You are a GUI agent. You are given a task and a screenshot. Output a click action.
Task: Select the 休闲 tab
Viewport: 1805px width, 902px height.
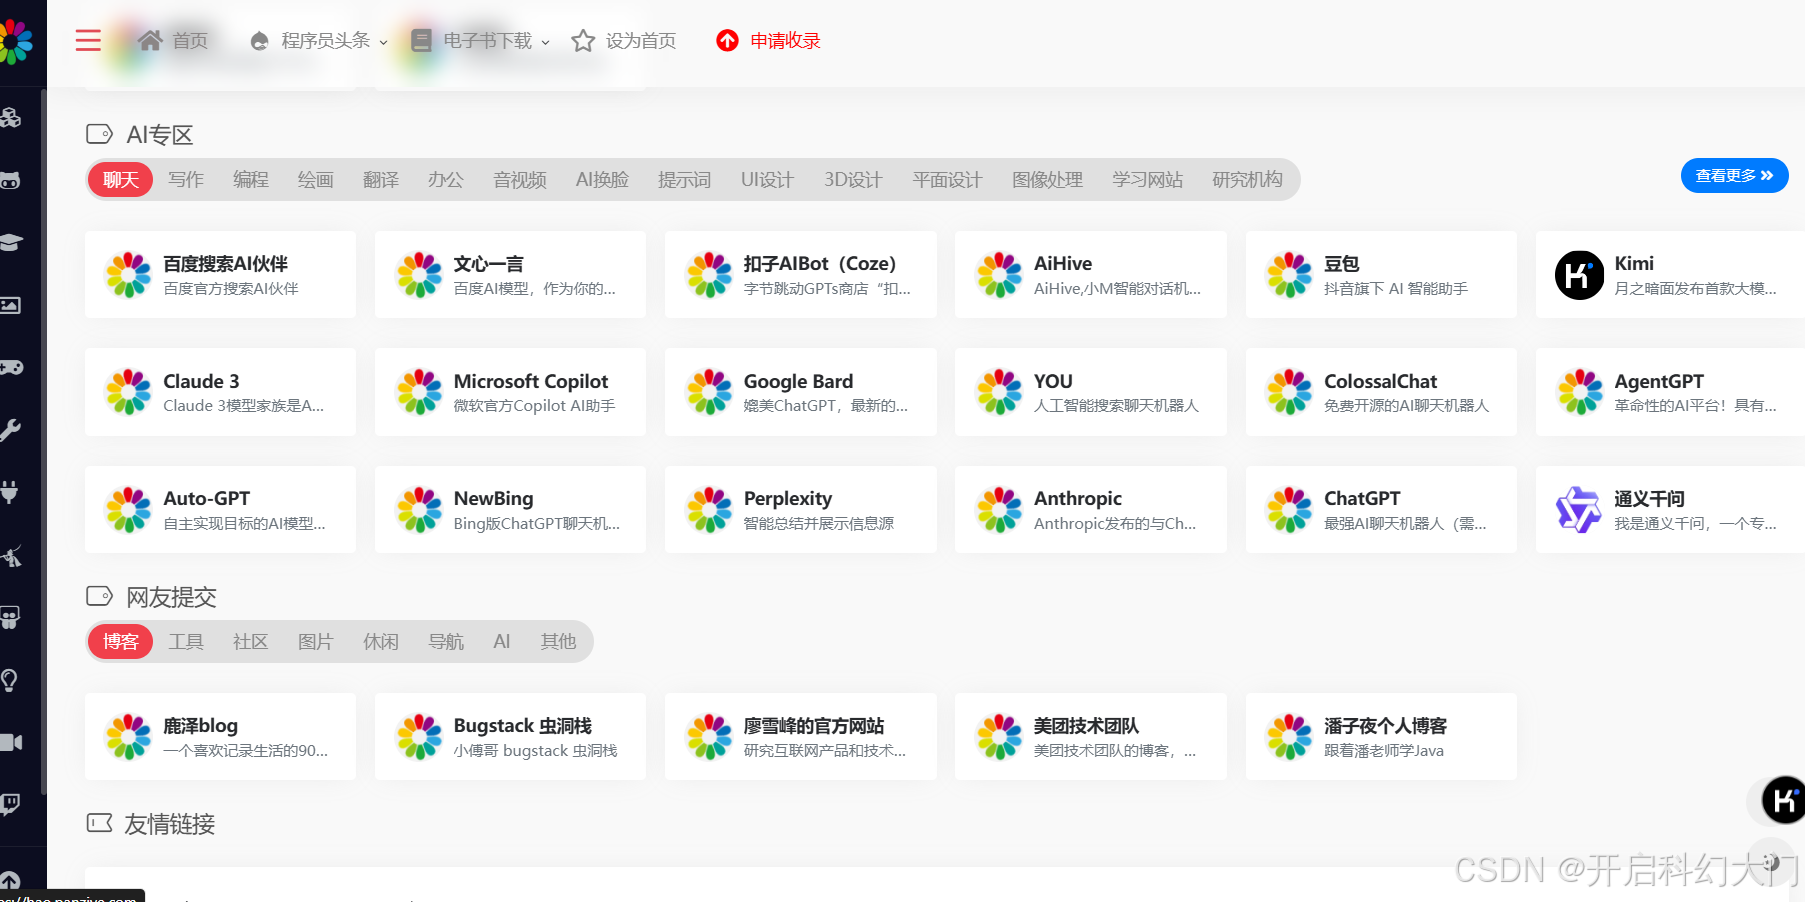[x=381, y=641]
